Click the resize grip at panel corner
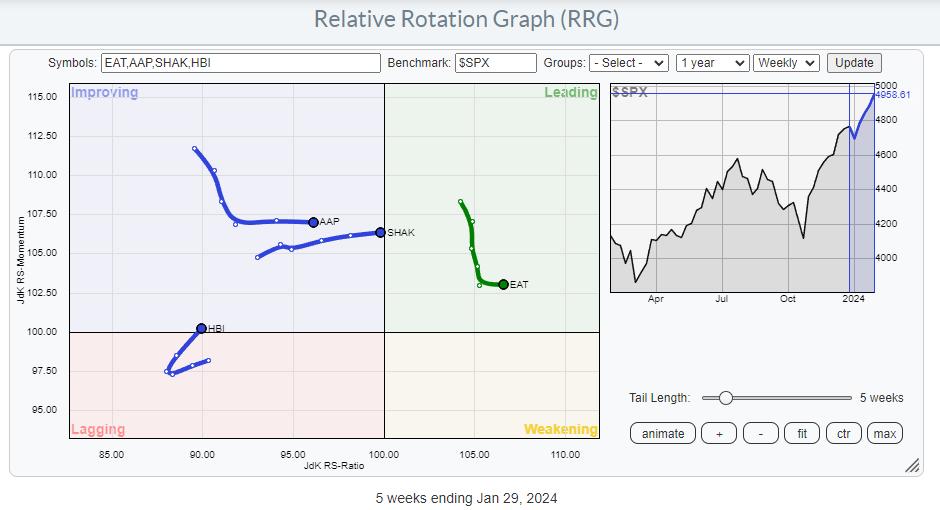 912,466
